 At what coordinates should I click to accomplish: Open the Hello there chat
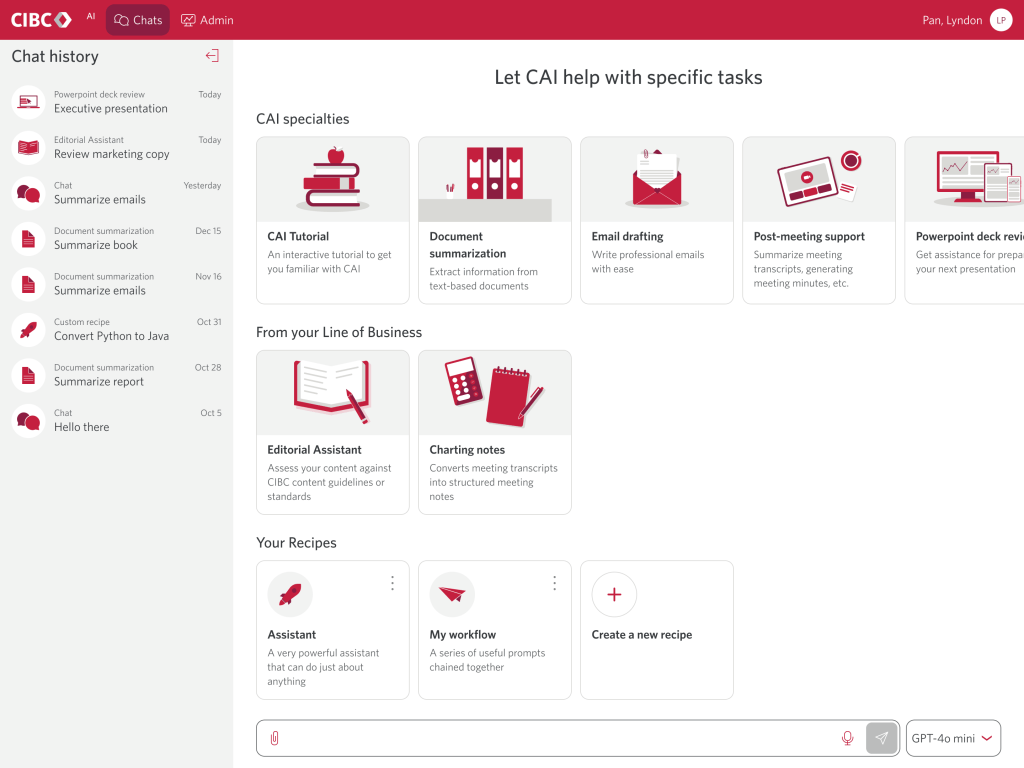[116, 421]
